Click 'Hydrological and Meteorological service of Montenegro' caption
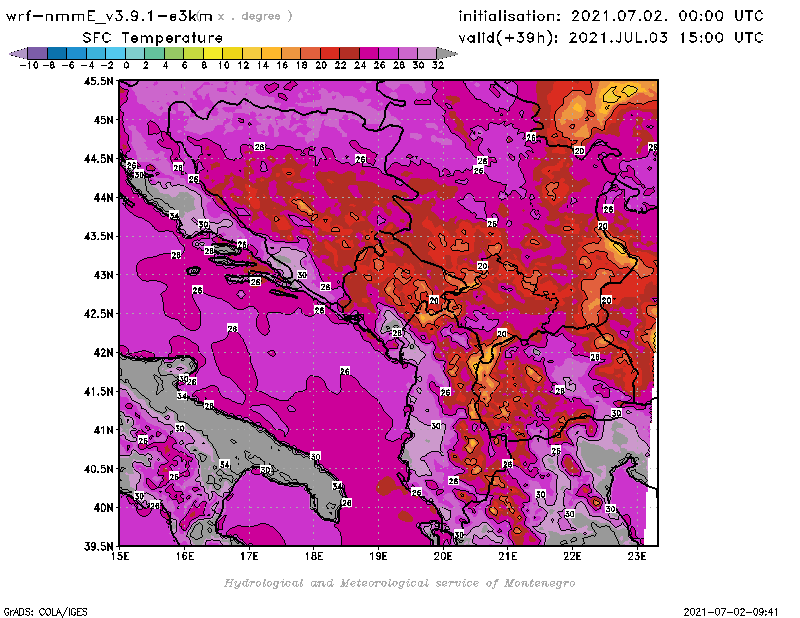Viewport: 800px width, 618px height. [x=399, y=583]
